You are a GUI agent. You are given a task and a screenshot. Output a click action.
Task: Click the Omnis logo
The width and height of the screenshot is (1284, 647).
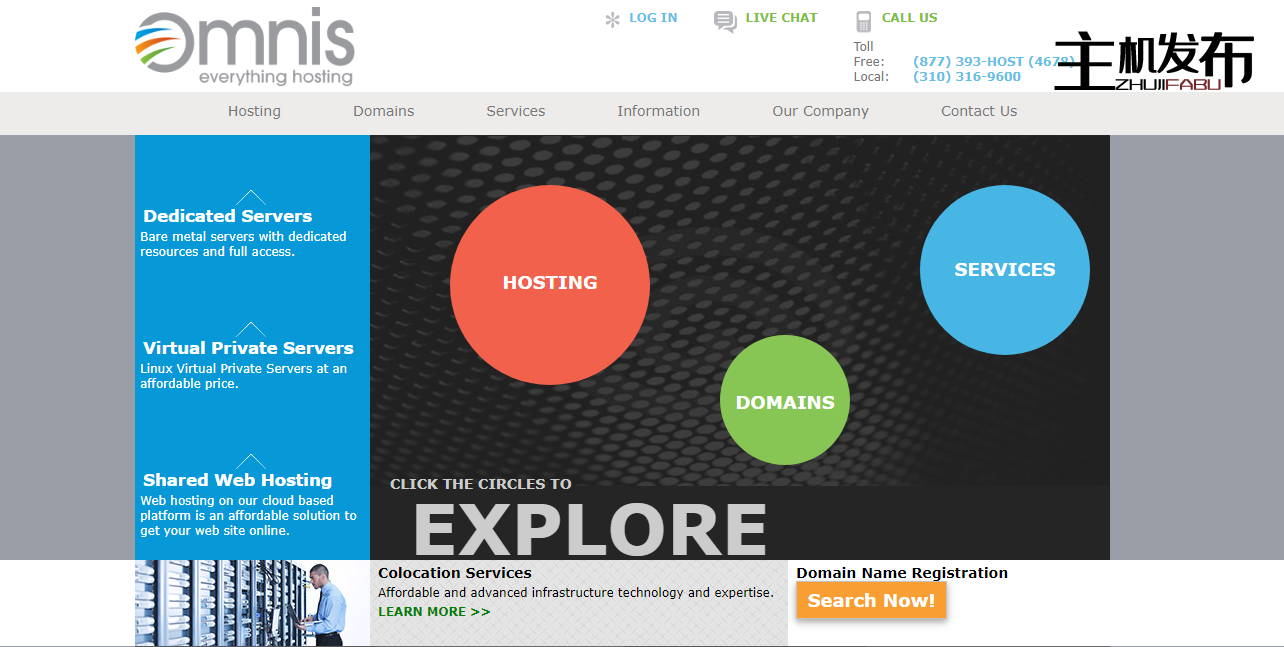tap(245, 47)
